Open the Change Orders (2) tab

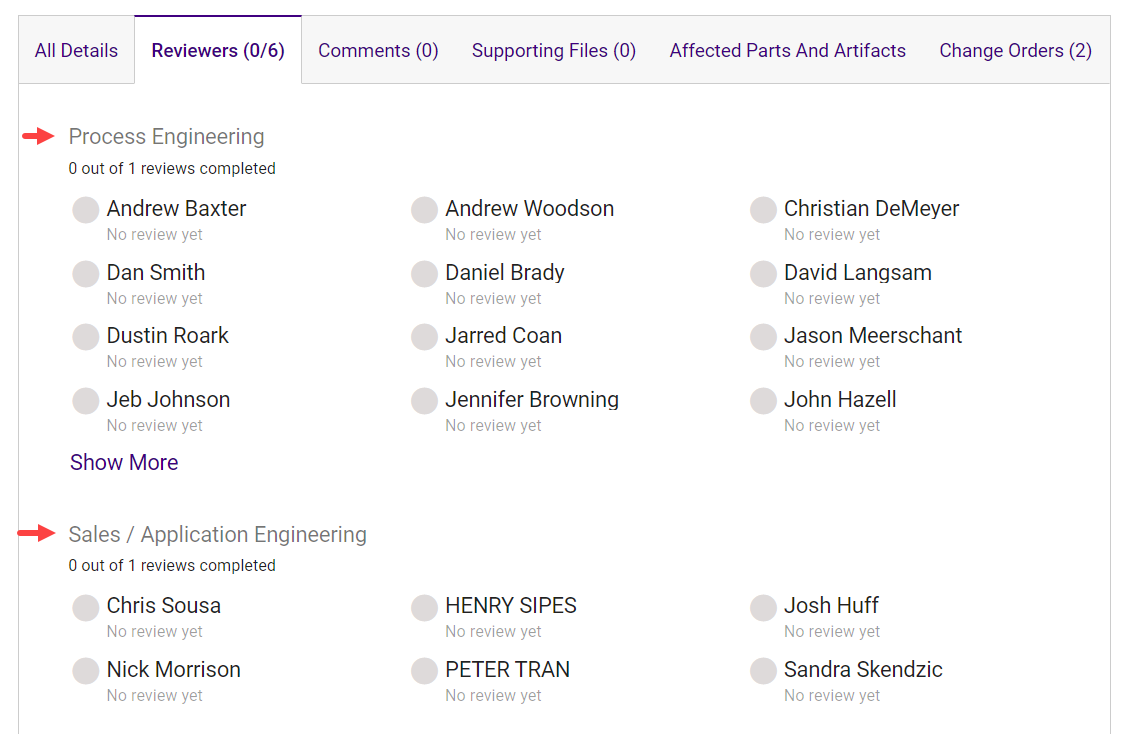pos(1015,50)
